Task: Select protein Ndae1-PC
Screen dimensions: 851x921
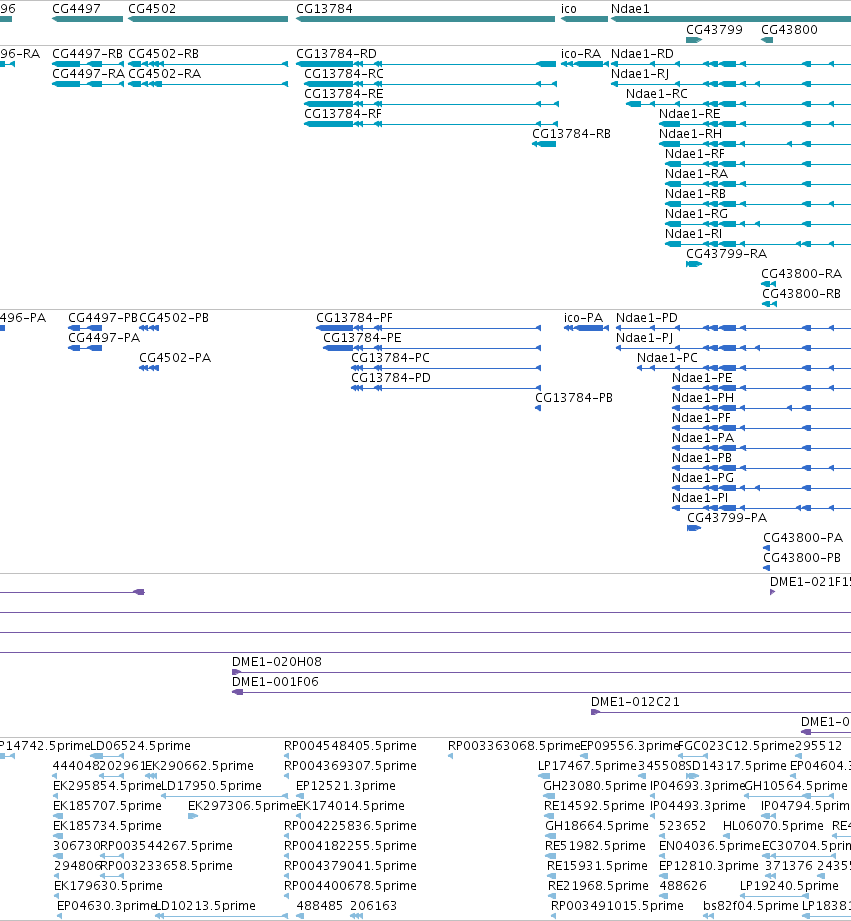Action: pyautogui.click(x=744, y=368)
